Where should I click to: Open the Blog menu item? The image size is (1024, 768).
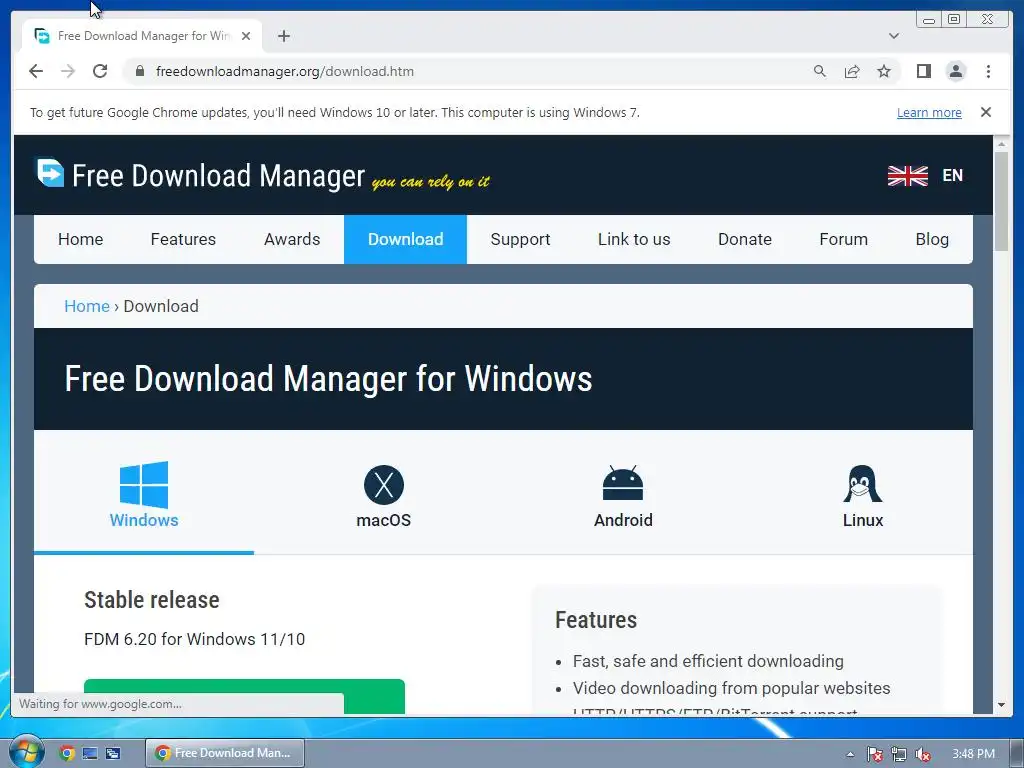click(x=932, y=239)
